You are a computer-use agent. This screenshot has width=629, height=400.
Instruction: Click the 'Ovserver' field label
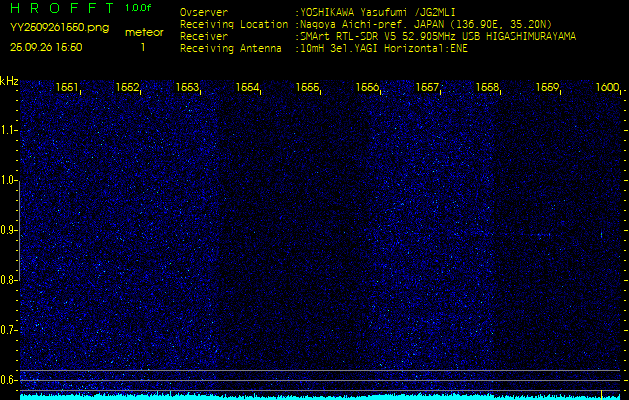point(204,12)
